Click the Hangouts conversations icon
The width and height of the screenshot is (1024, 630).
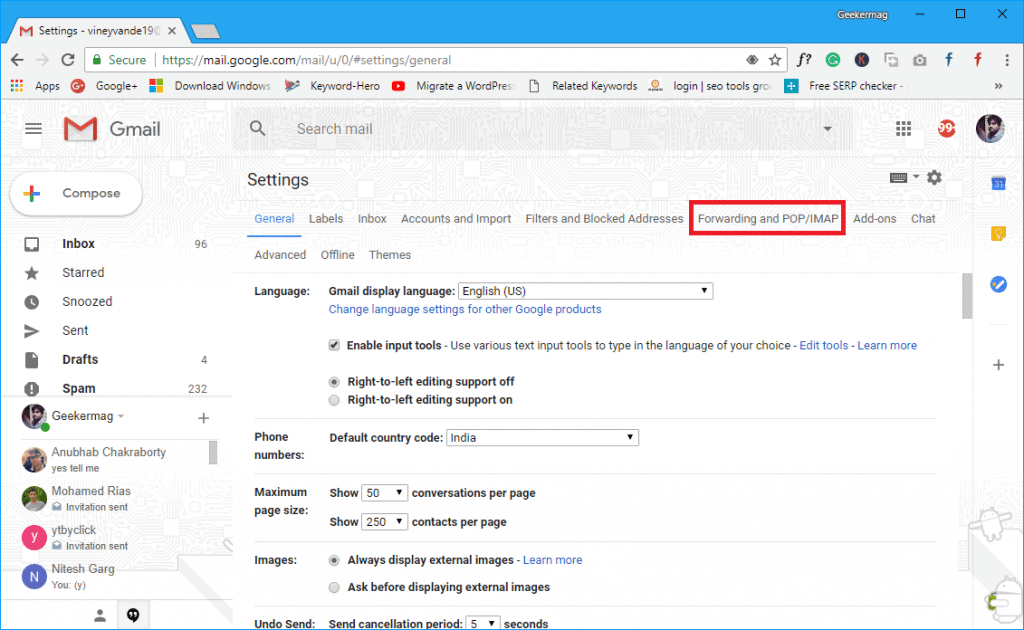133,615
